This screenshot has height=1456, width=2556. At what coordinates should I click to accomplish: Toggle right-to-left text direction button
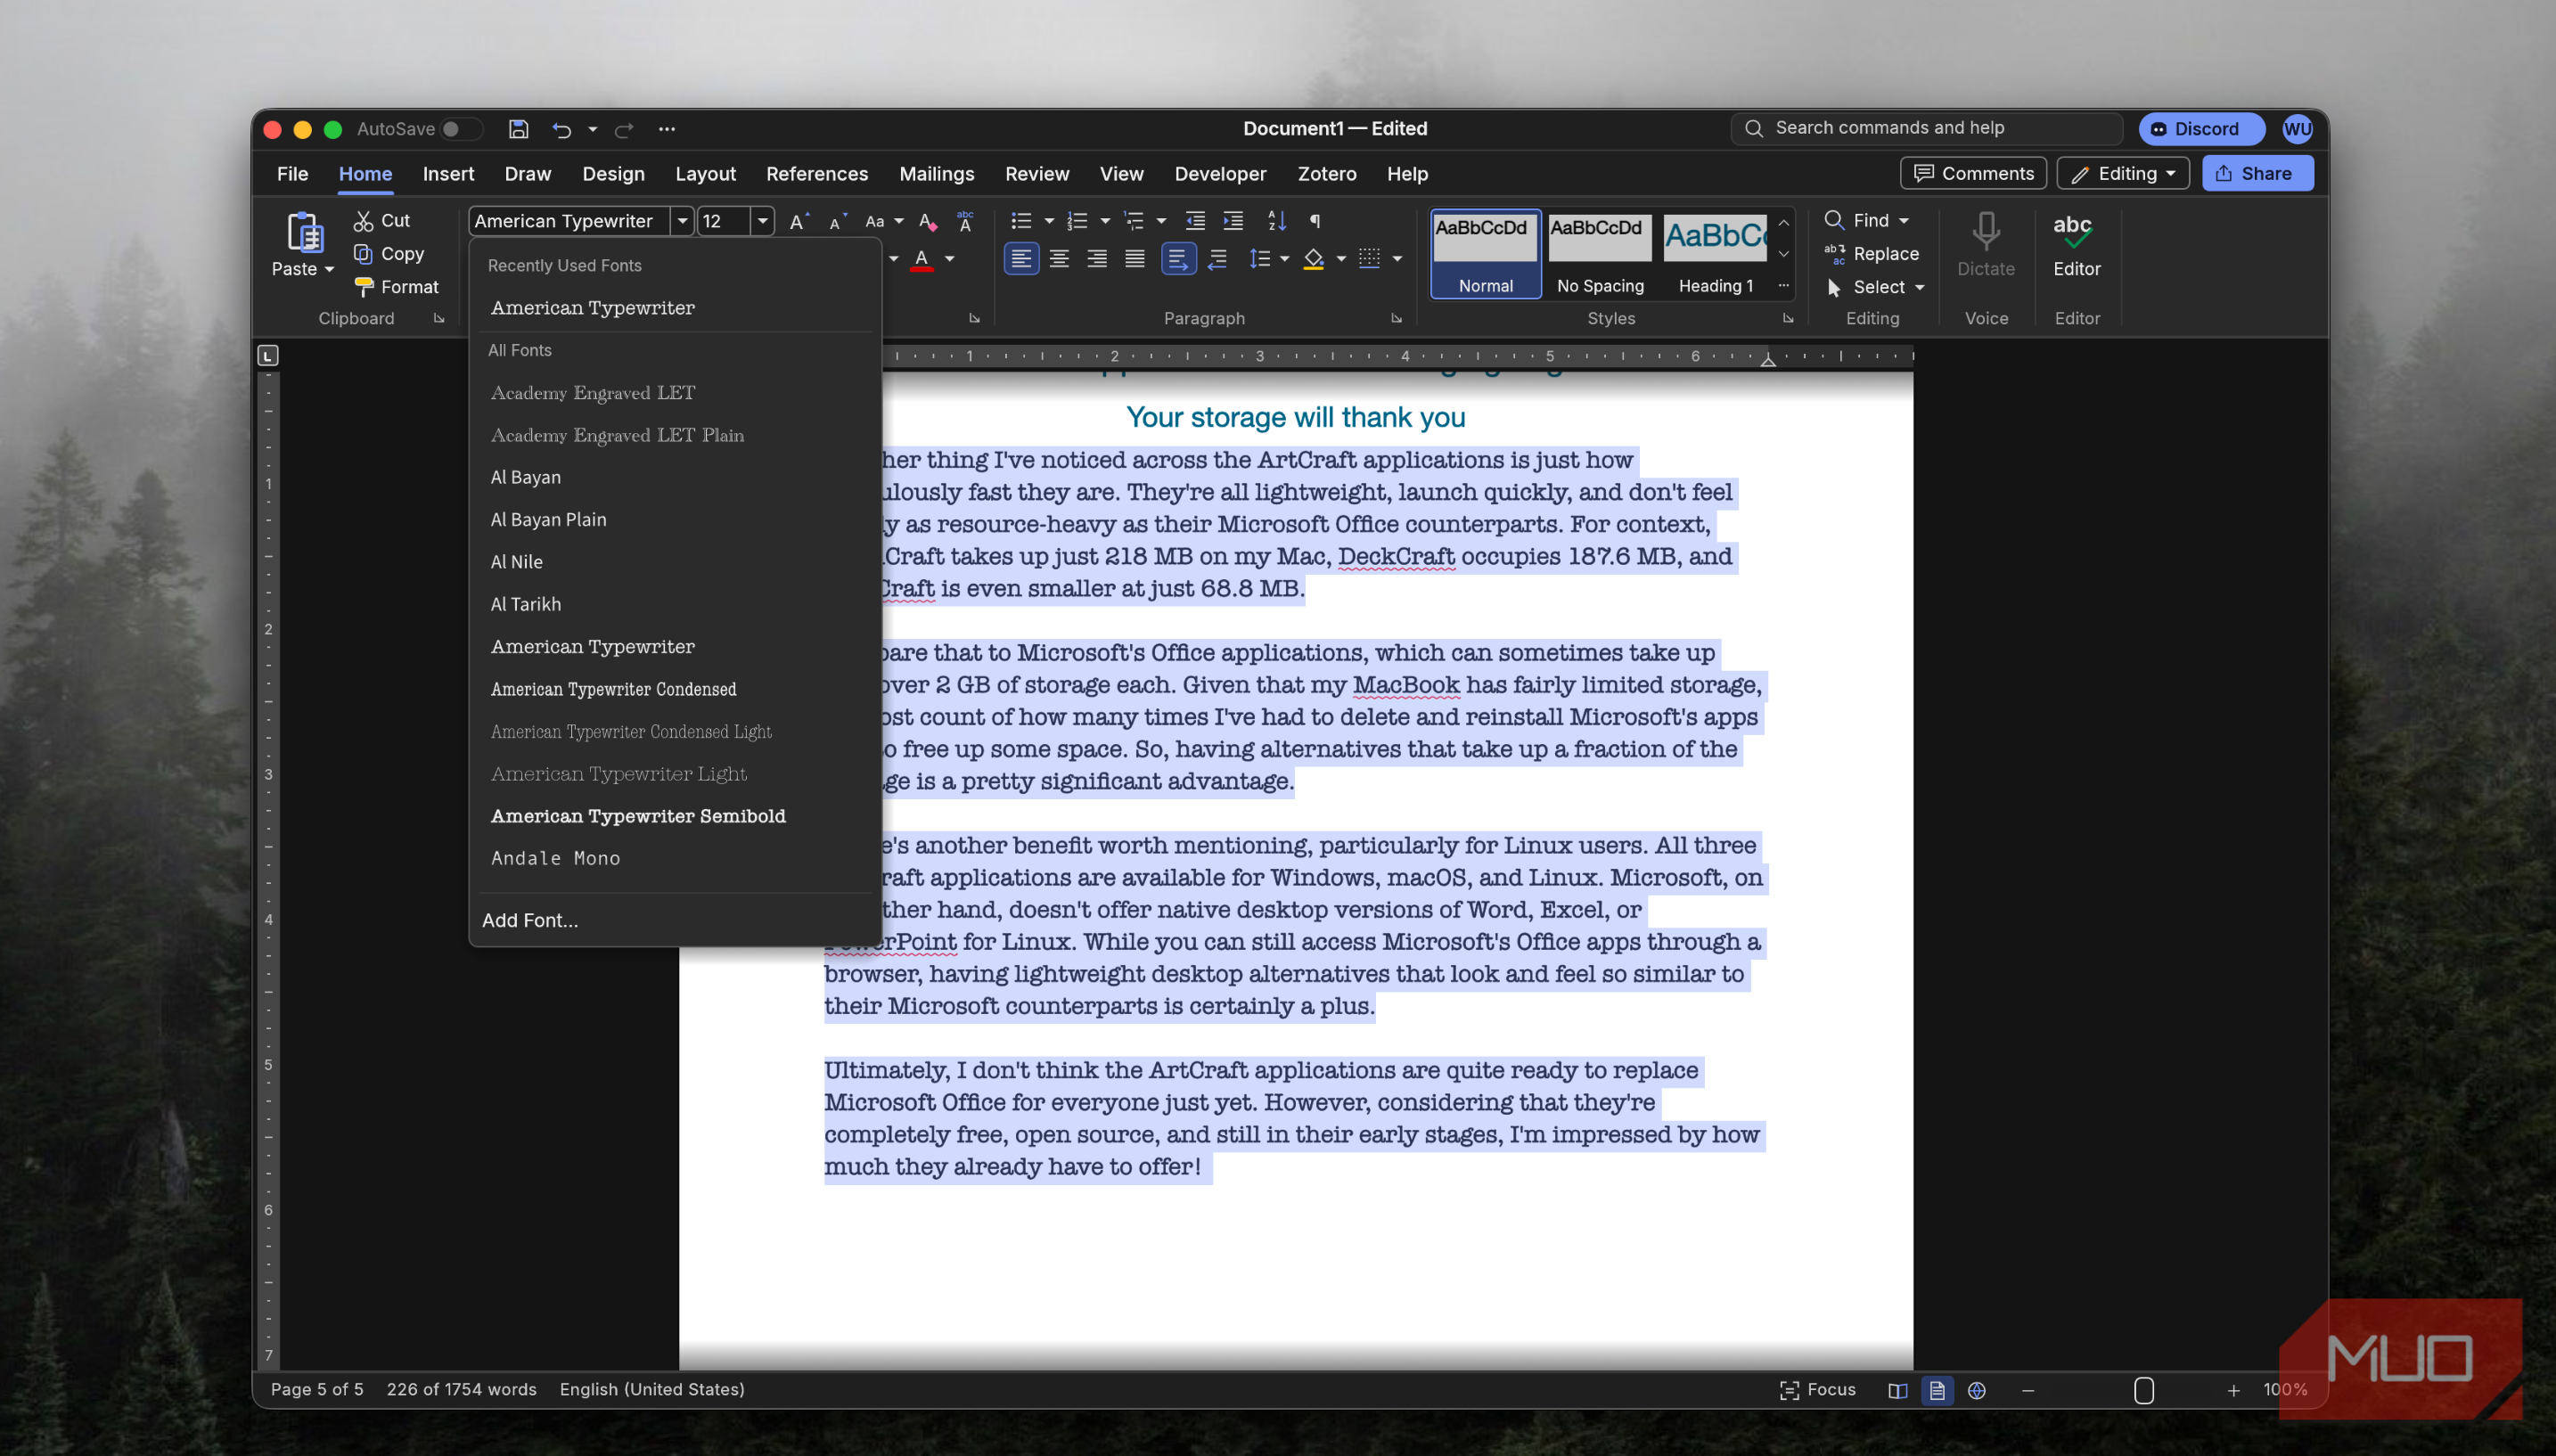click(x=1217, y=260)
